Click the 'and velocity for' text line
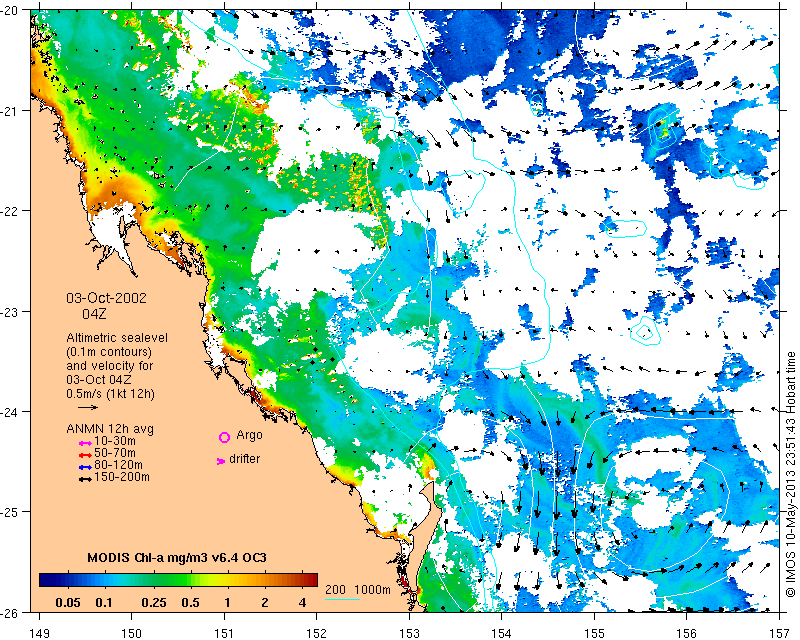The width and height of the screenshot is (800, 640). [x=110, y=366]
